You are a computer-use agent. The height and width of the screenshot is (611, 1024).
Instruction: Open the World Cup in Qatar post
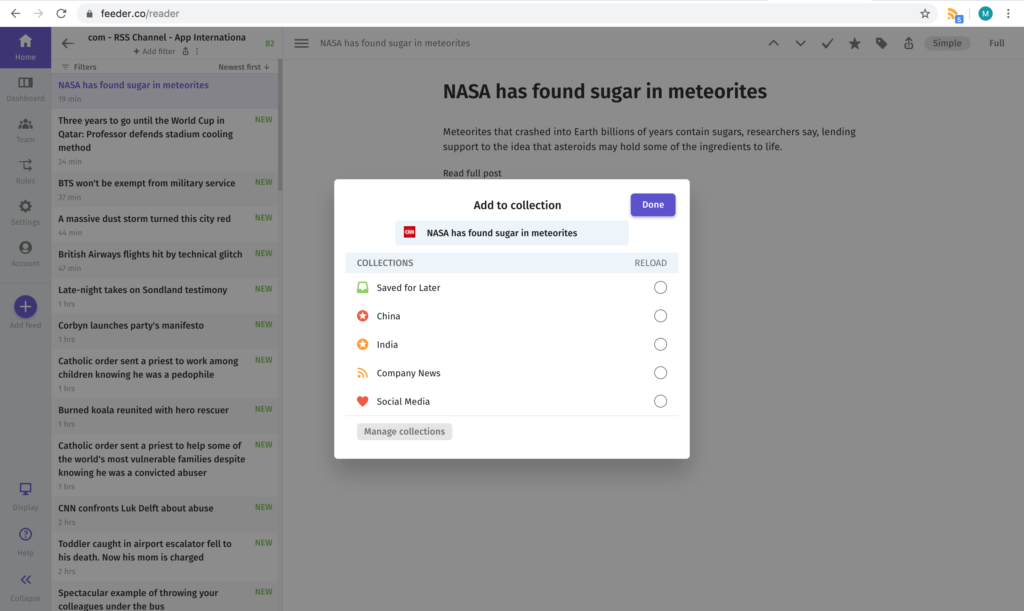[165, 140]
